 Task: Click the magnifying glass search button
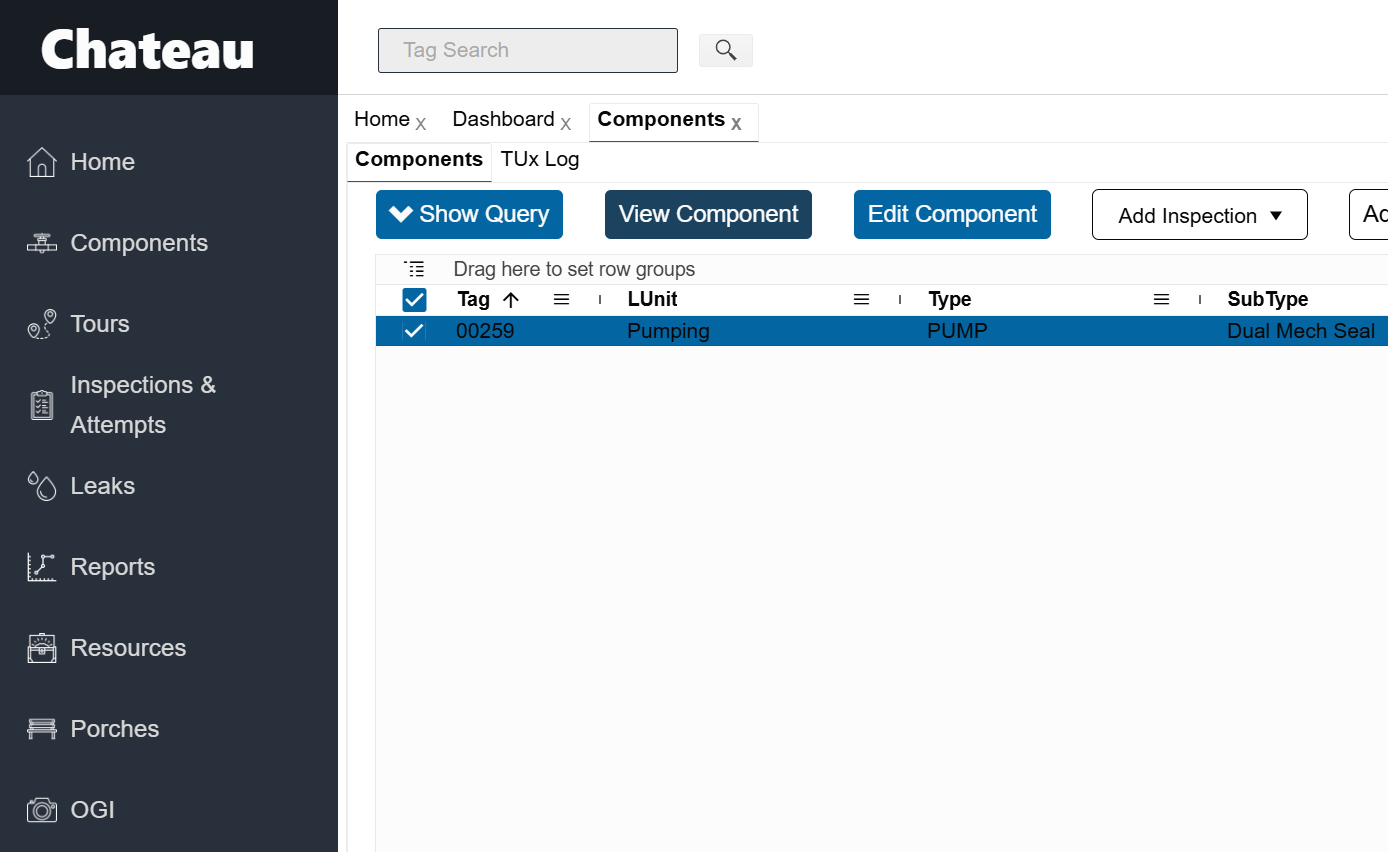(x=726, y=50)
